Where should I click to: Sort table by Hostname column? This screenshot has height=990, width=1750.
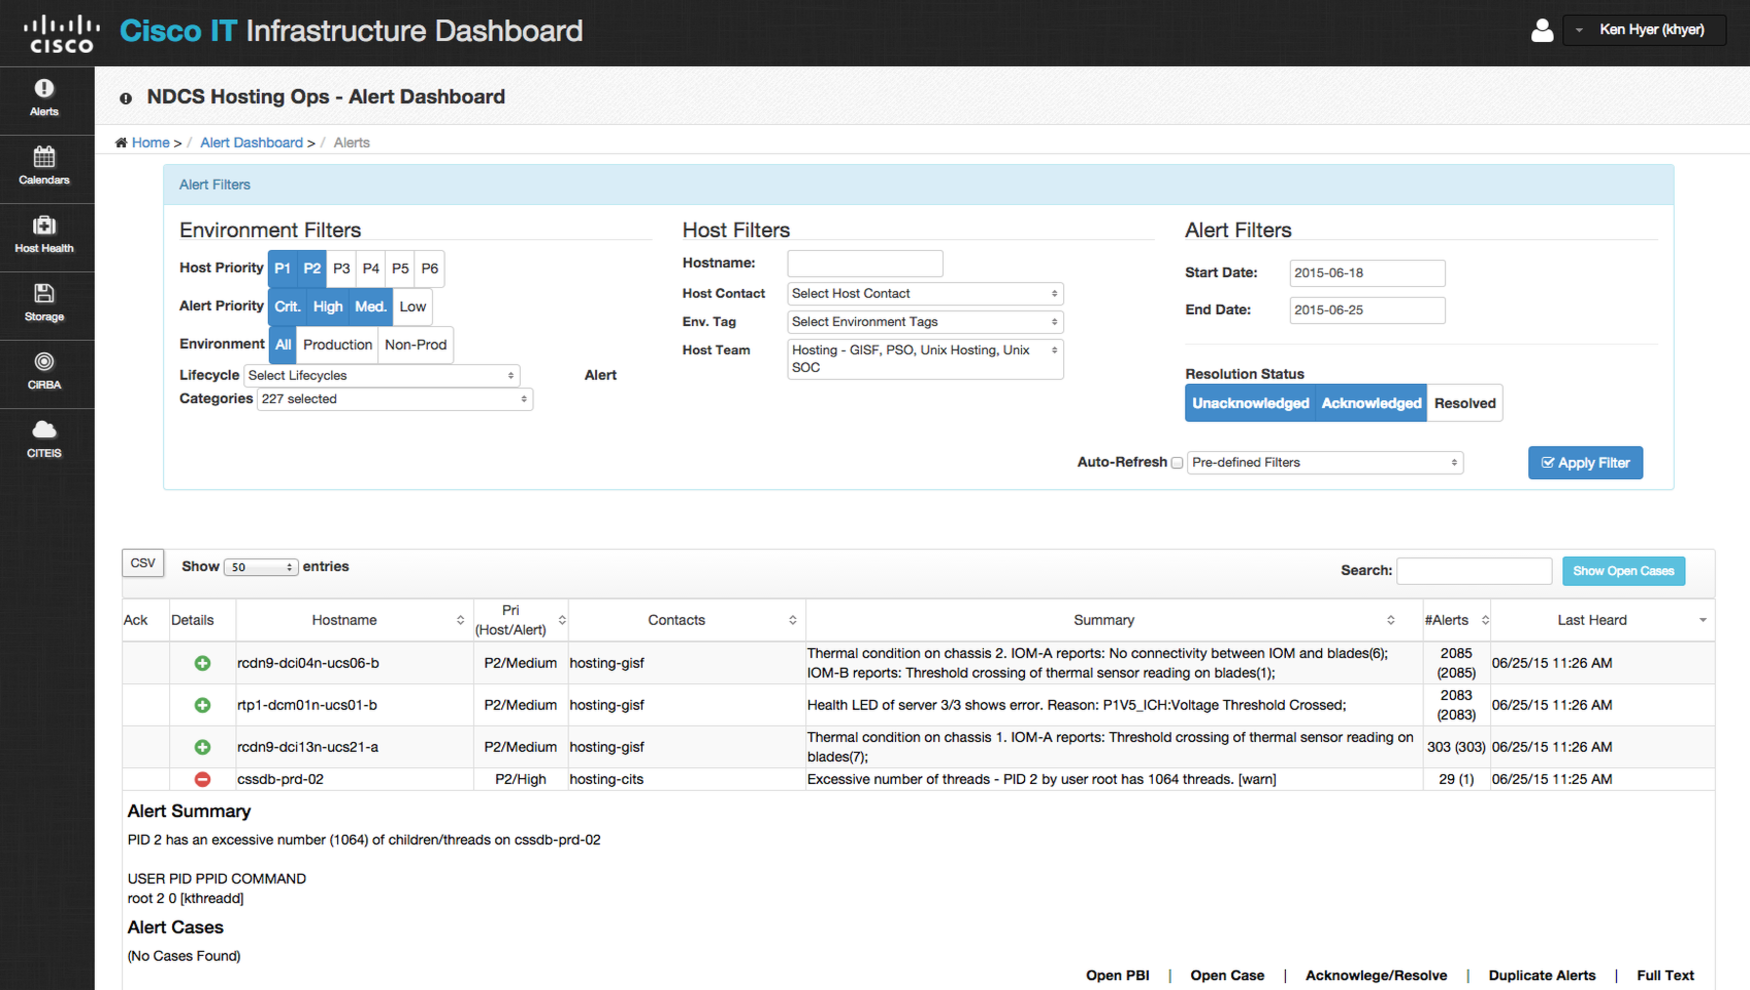[x=344, y=620]
